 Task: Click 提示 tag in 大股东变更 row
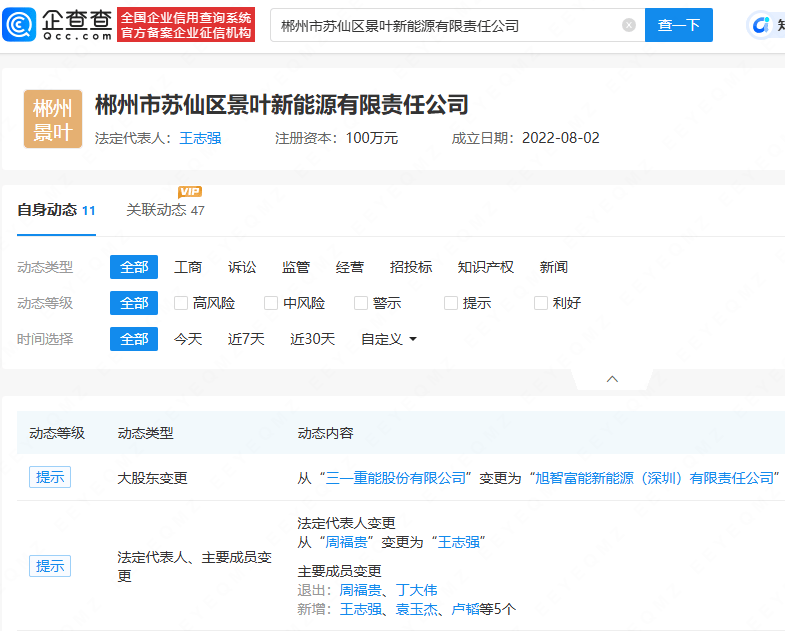[x=50, y=477]
